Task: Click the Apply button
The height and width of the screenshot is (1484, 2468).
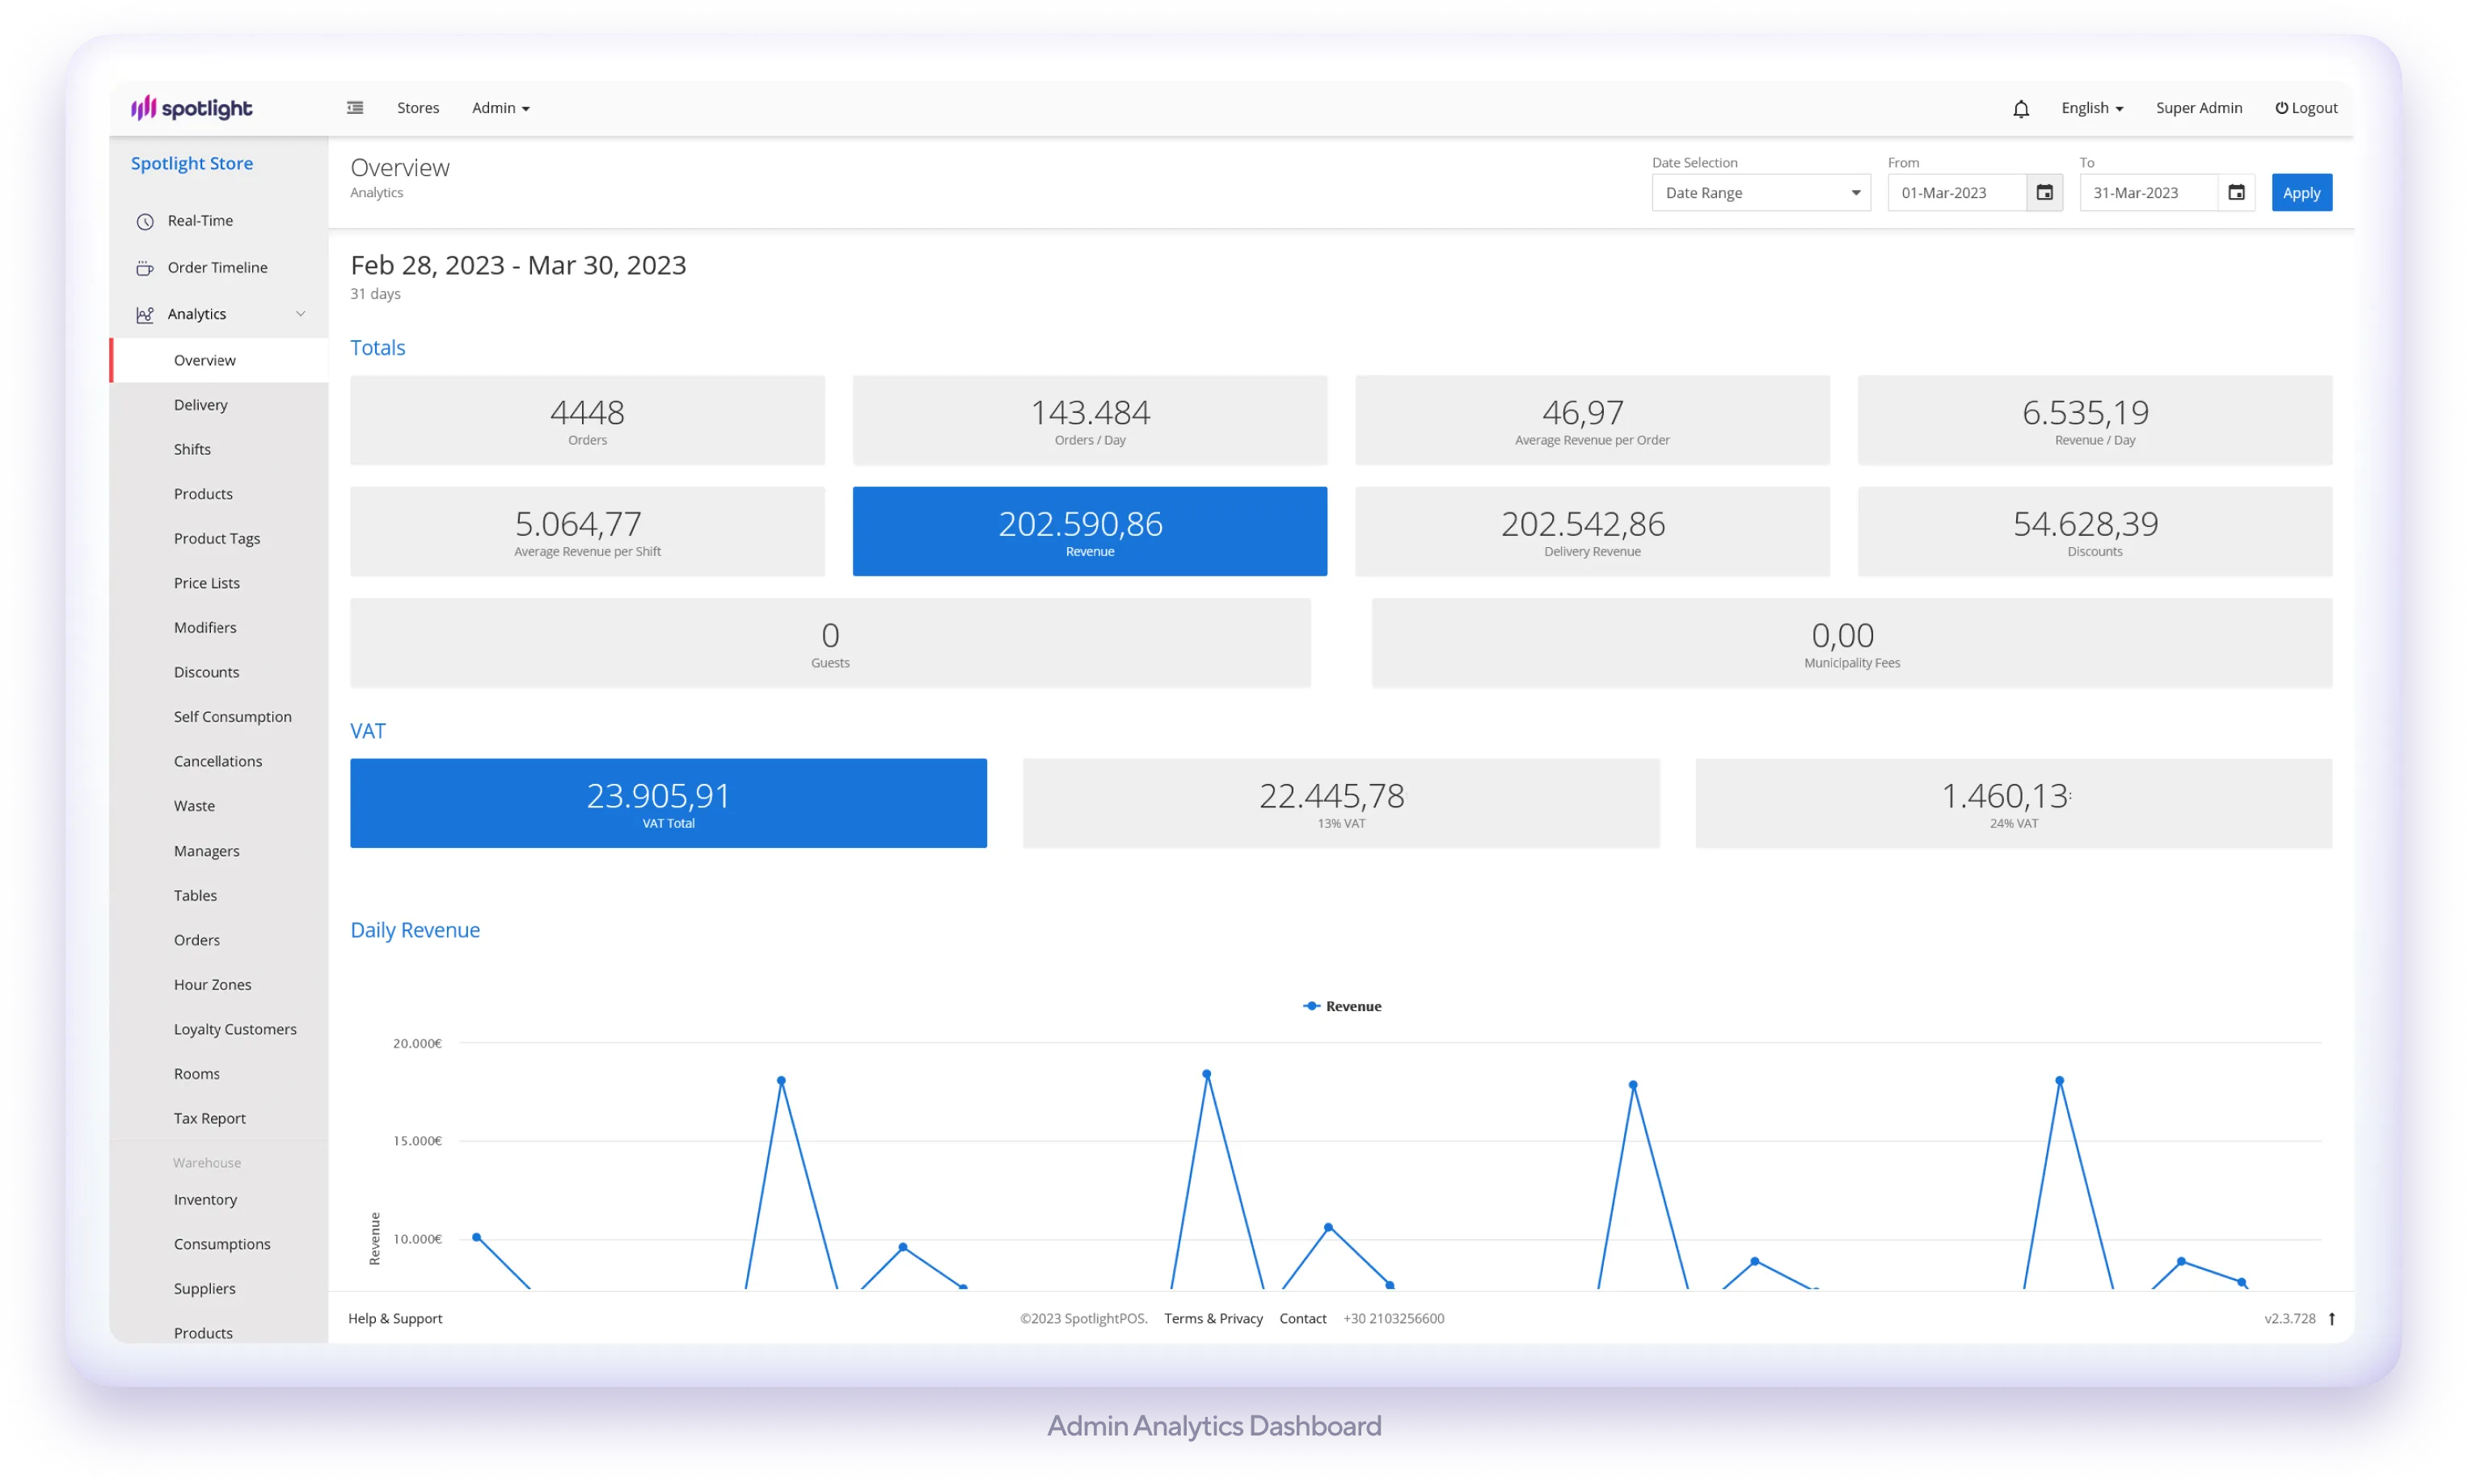Action: tap(2300, 193)
